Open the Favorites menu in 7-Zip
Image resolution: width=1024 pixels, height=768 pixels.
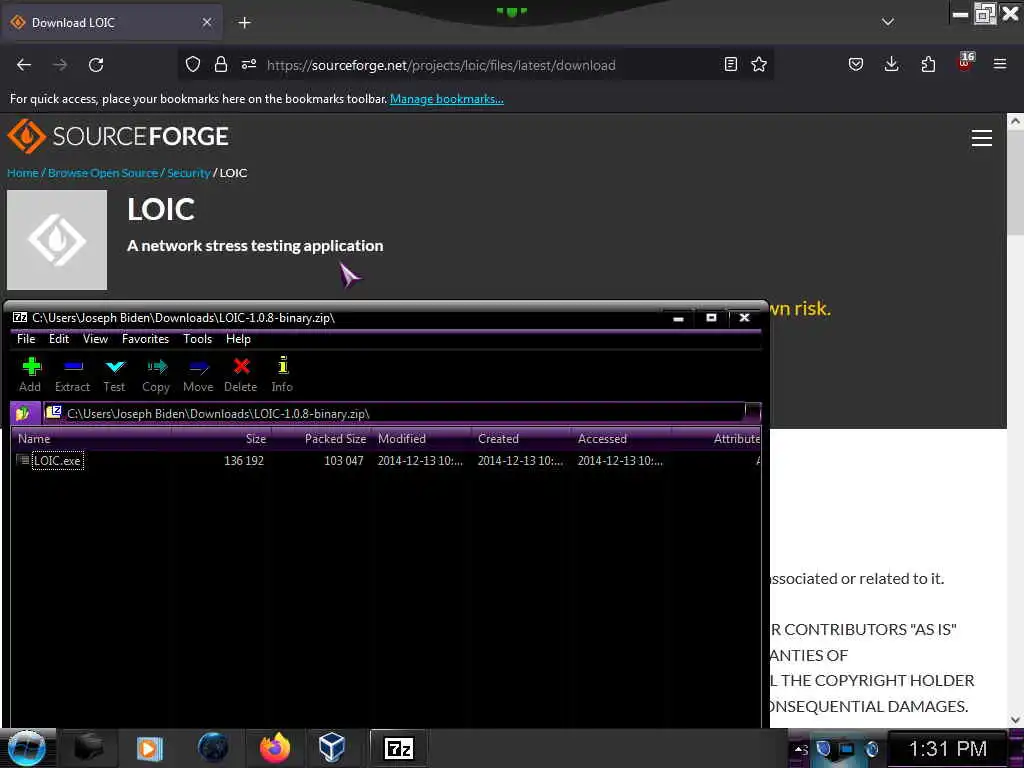pos(145,339)
